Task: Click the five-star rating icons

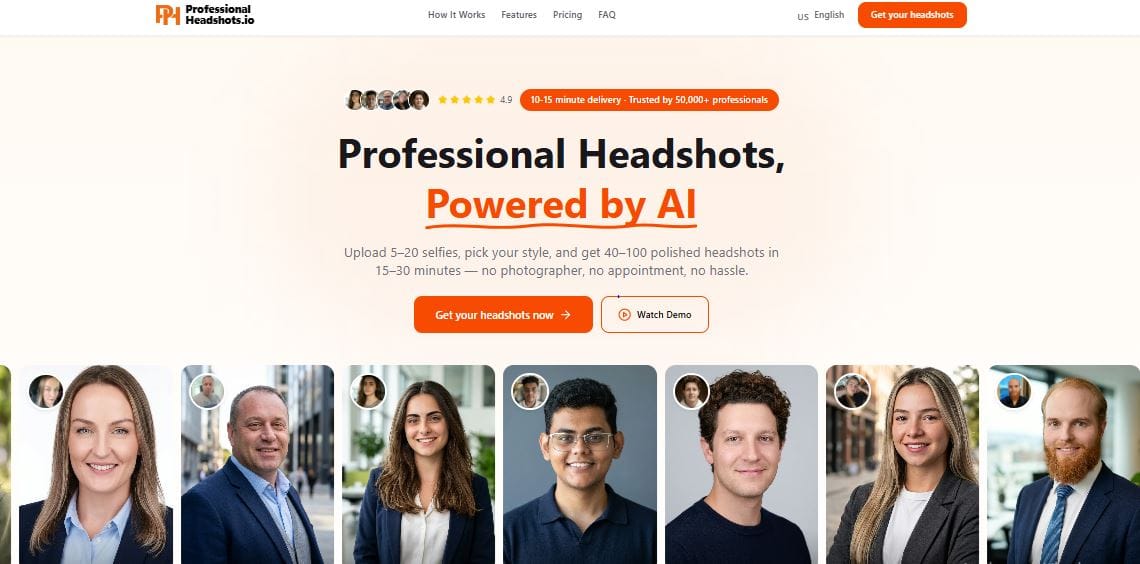Action: click(466, 100)
